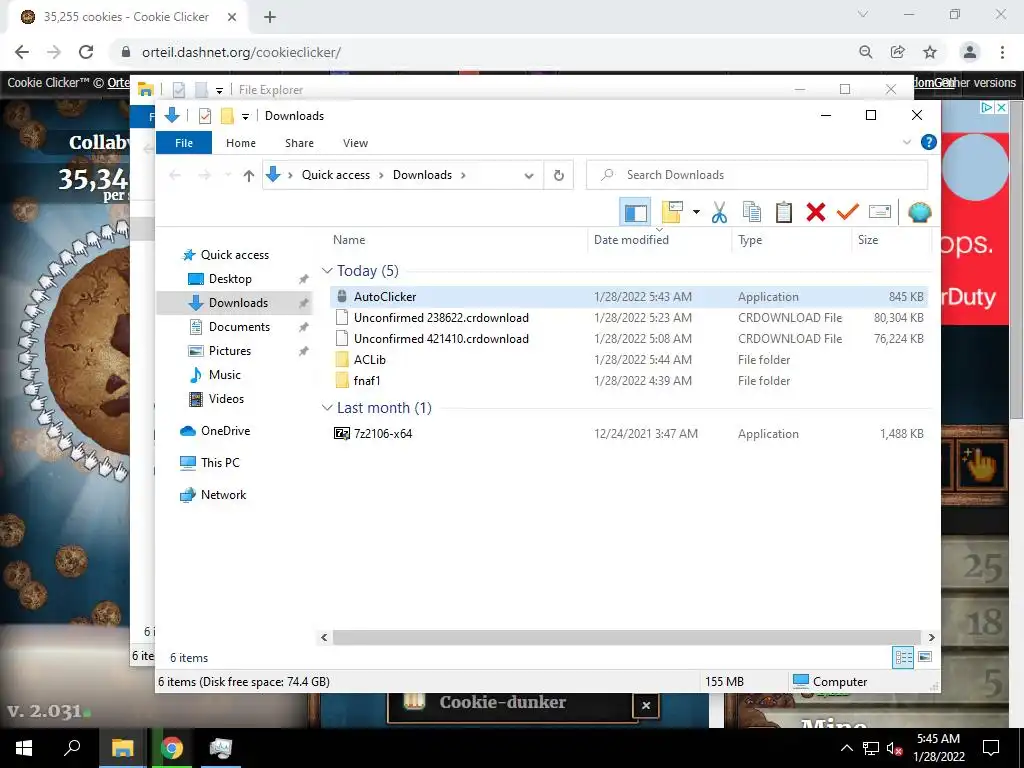The width and height of the screenshot is (1024, 768).
Task: Click the blue Help question mark icon
Action: click(x=928, y=142)
